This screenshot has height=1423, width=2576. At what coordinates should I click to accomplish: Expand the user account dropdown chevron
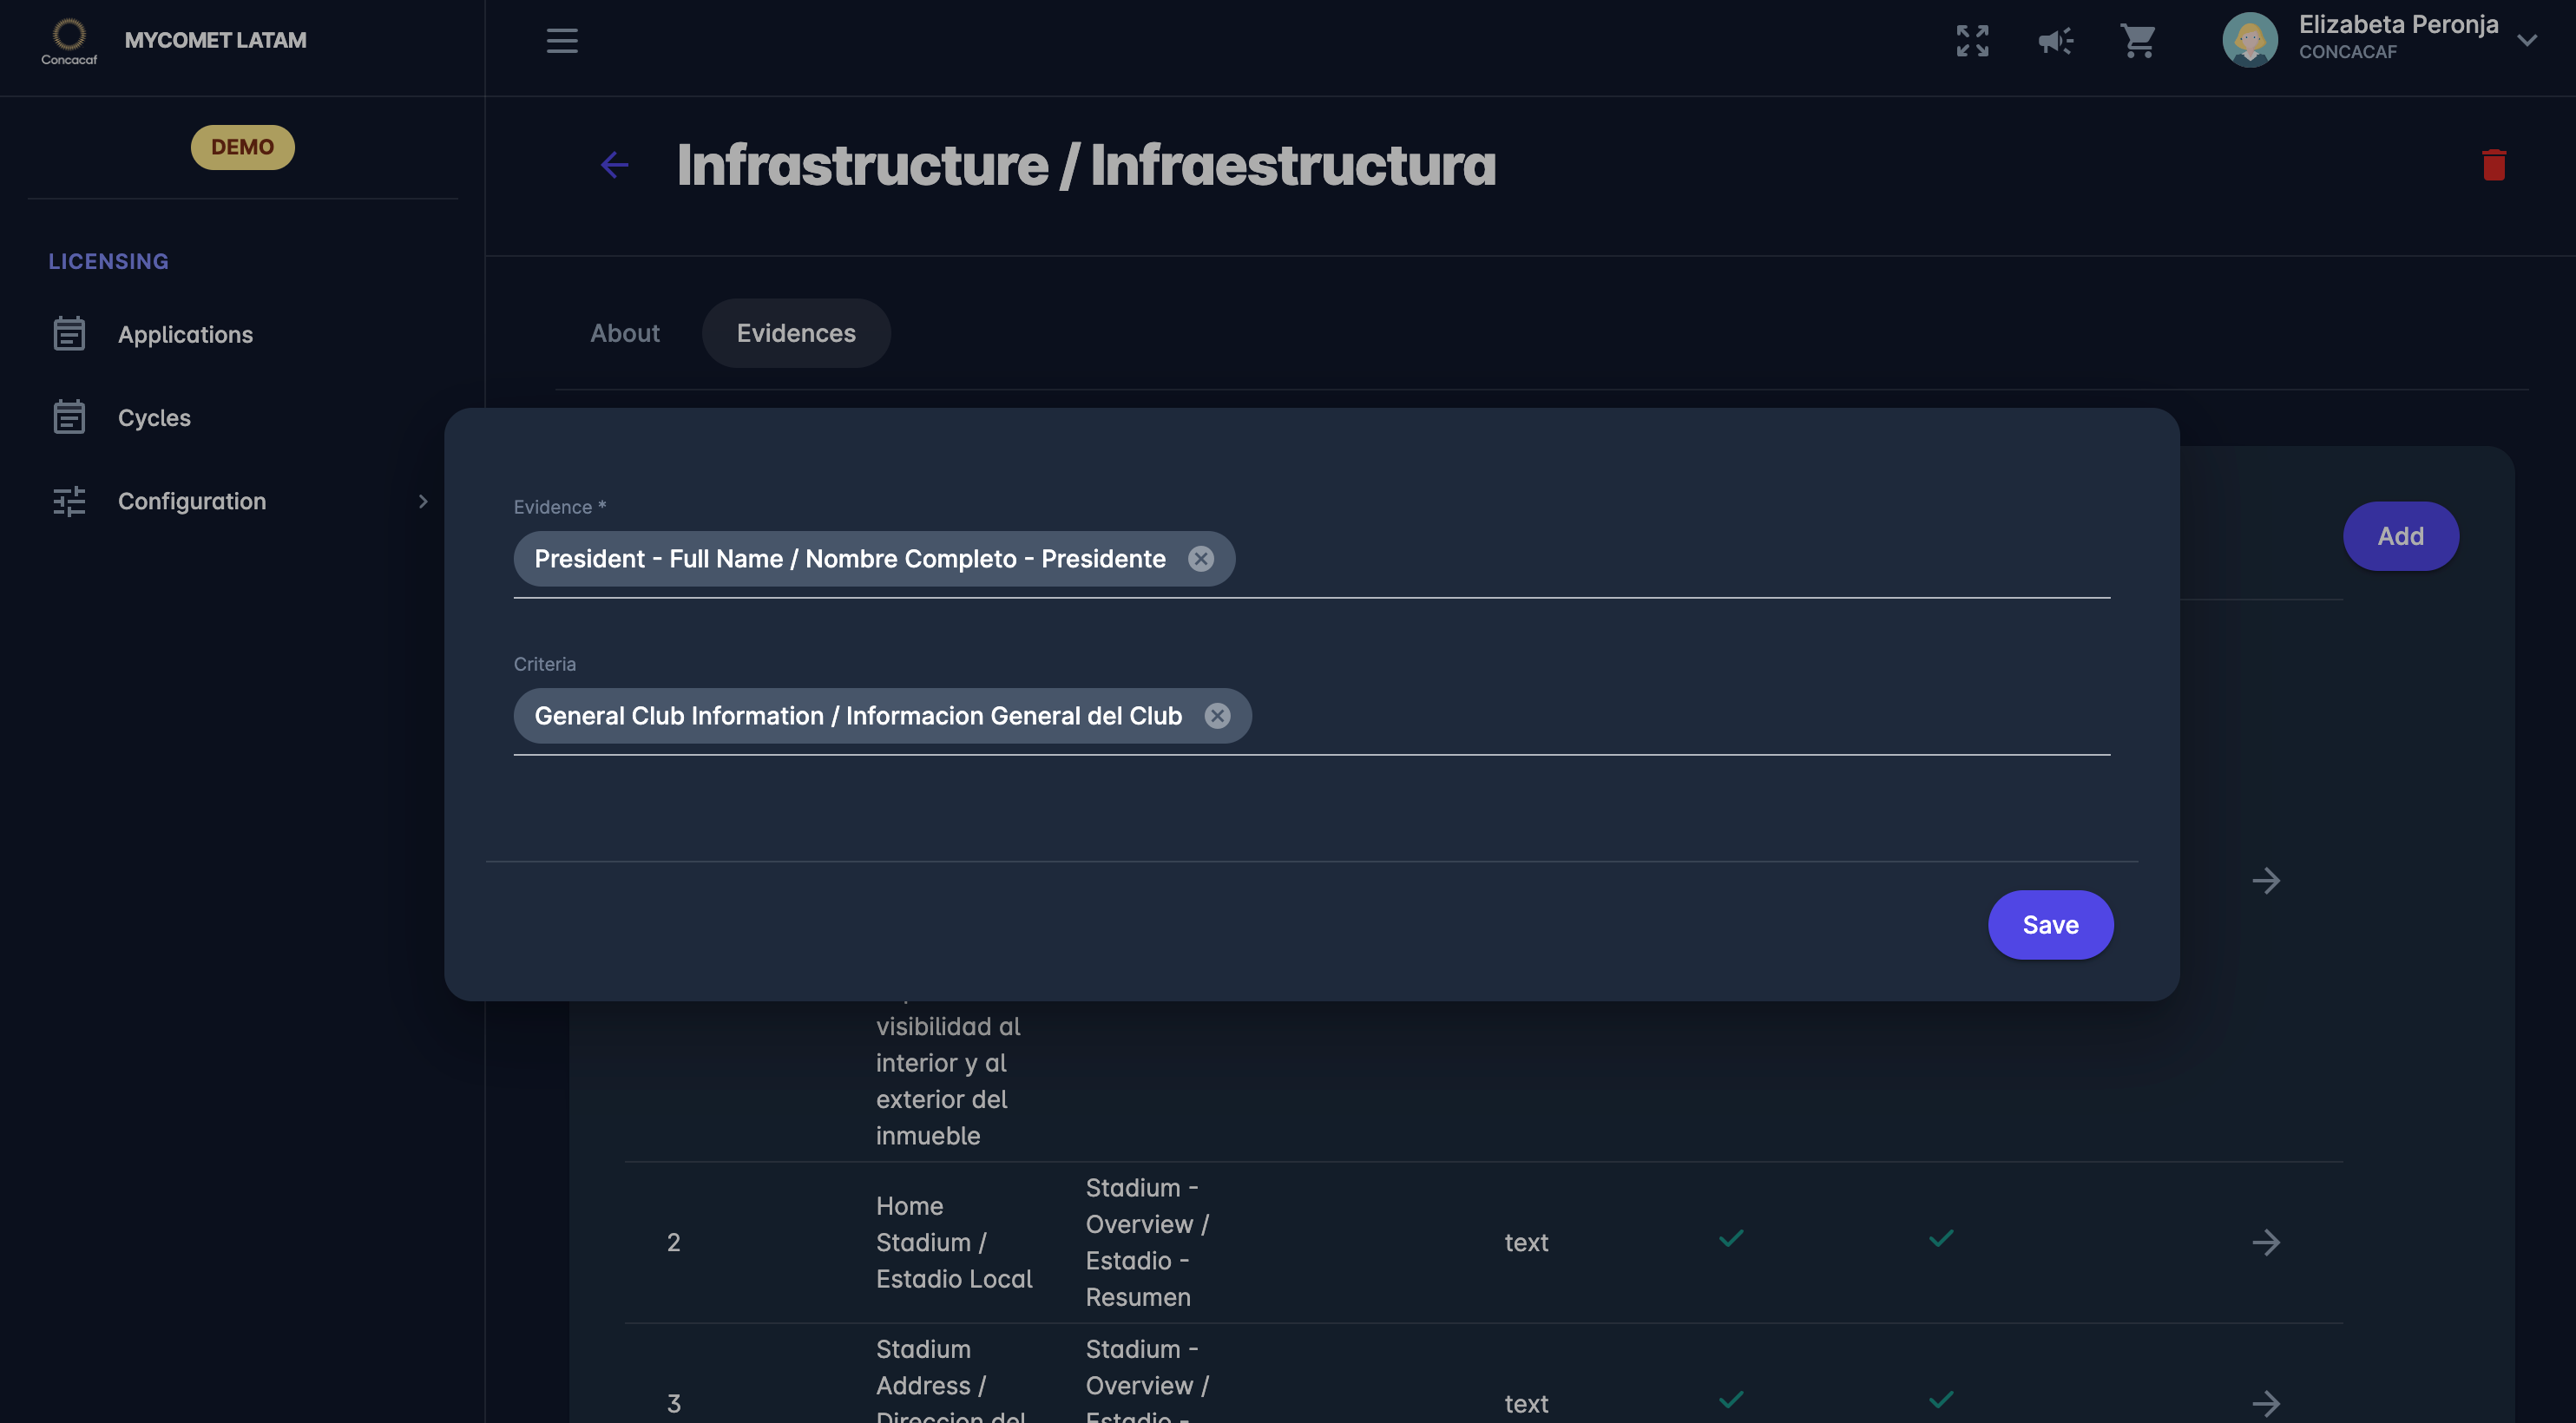2527,41
